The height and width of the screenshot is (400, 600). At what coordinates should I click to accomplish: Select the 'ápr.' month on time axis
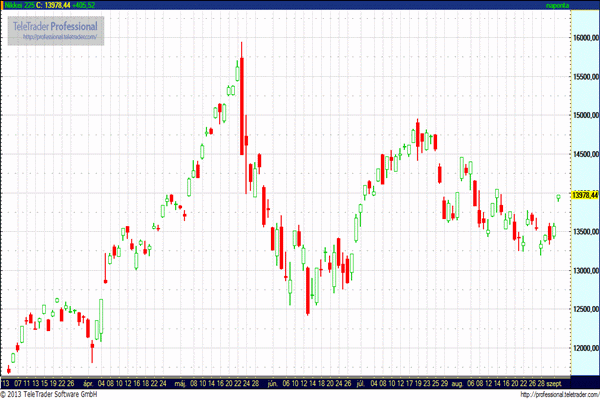pyautogui.click(x=88, y=382)
